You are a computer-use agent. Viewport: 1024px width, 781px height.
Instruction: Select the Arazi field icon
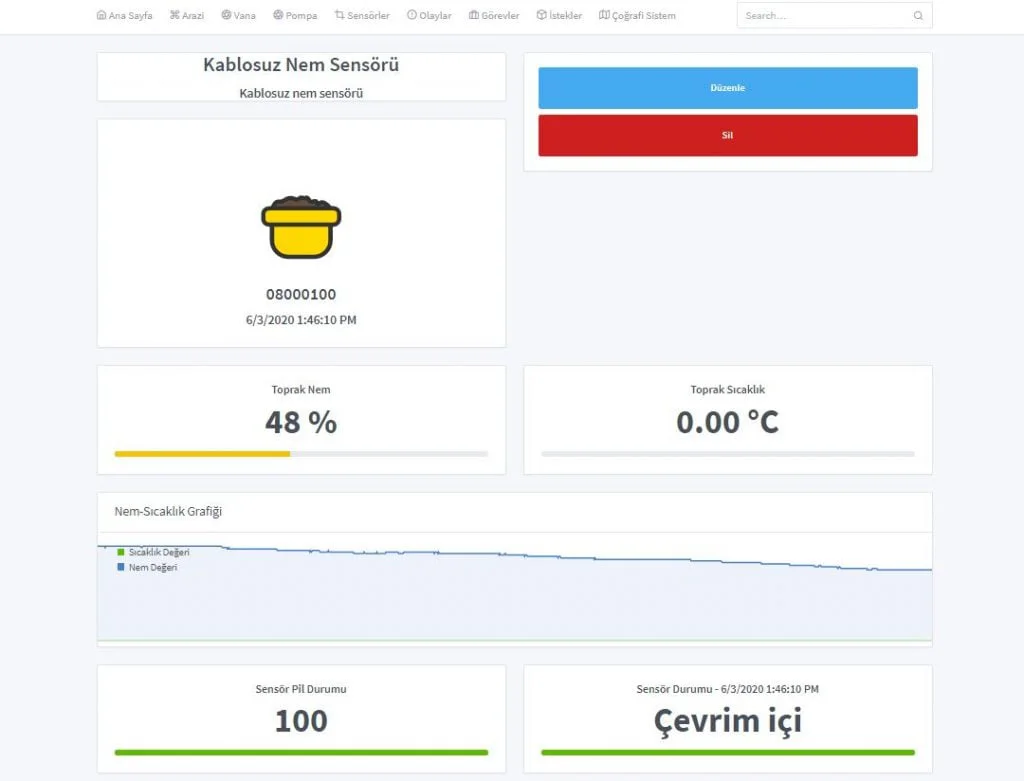[173, 15]
